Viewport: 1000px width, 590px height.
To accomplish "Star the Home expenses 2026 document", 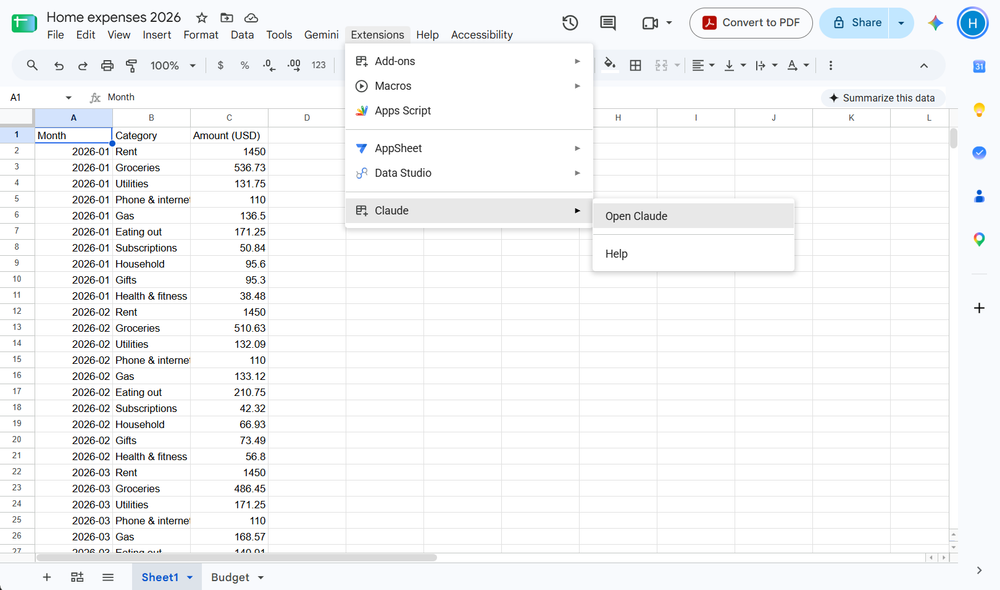I will [x=202, y=18].
